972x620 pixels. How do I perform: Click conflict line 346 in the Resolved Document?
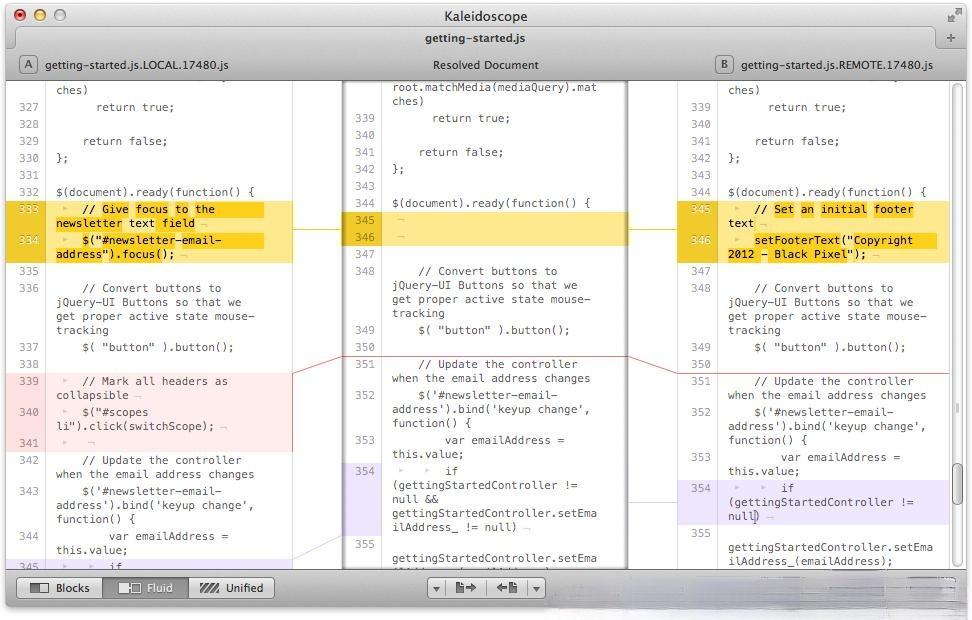(x=485, y=237)
